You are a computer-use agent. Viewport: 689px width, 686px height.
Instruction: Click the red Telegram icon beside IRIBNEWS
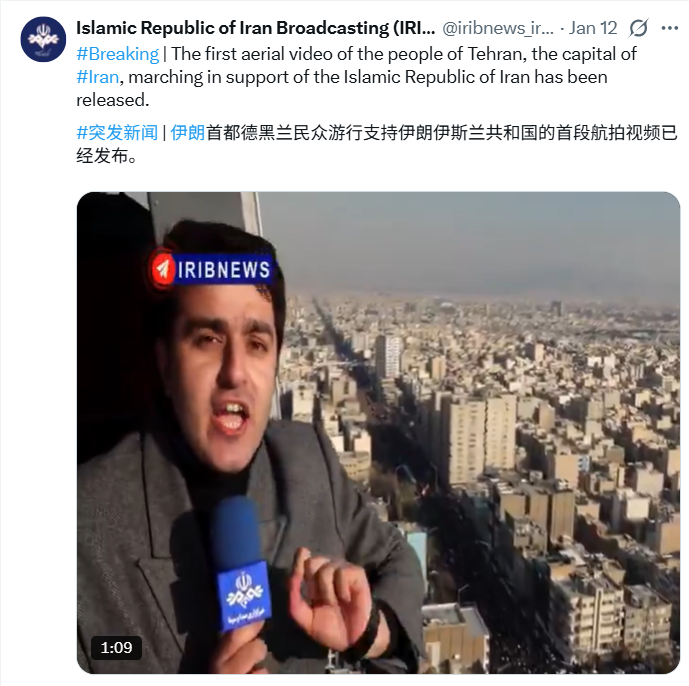tap(162, 269)
